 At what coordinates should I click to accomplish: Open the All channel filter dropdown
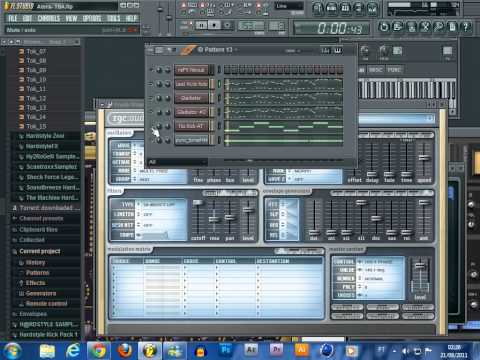click(177, 162)
